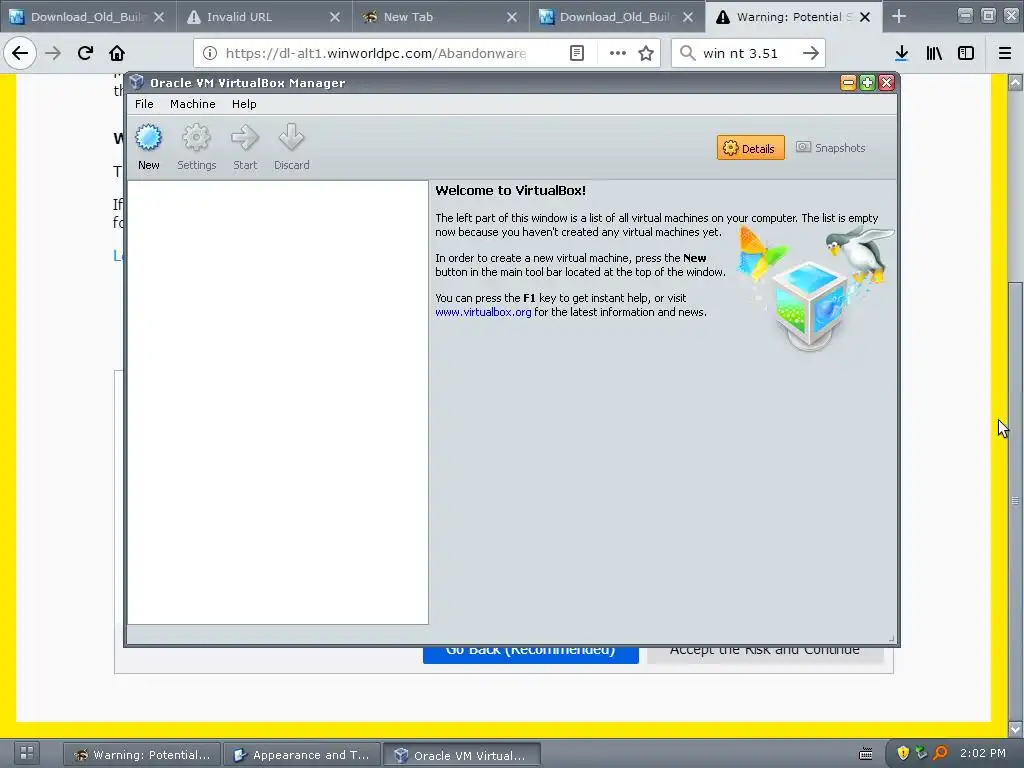
Task: Reload the current Firefox page
Action: pos(85,53)
